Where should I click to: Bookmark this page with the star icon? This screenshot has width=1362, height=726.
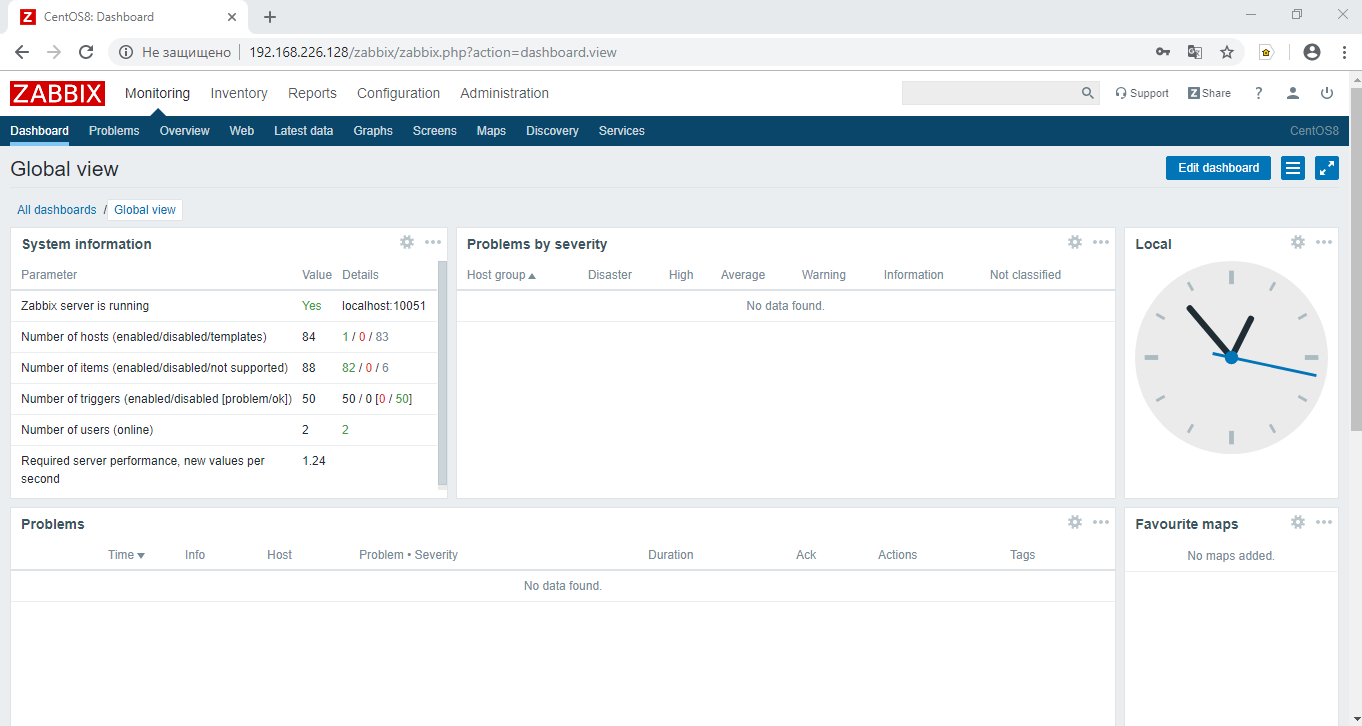1227,52
